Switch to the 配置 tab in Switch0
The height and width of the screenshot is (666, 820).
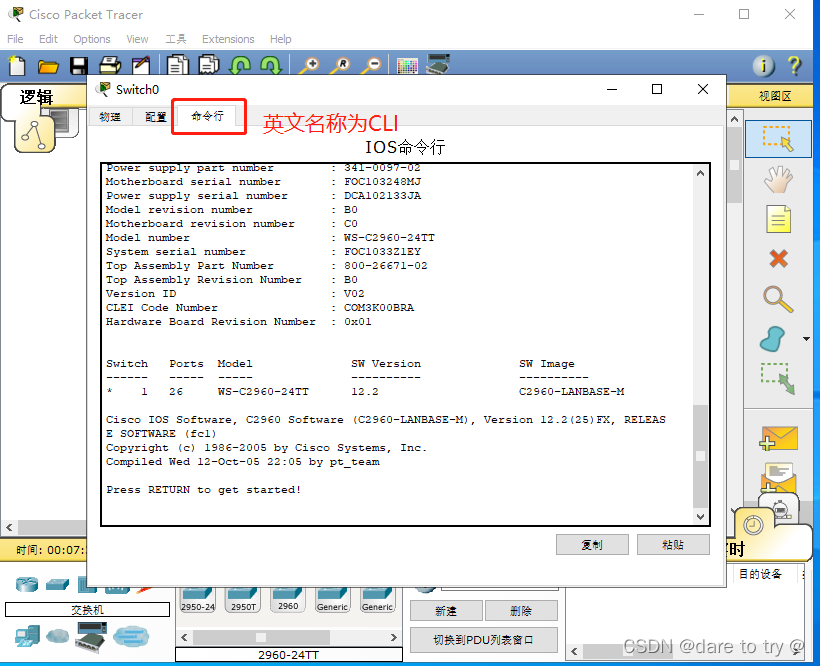pyautogui.click(x=155, y=117)
